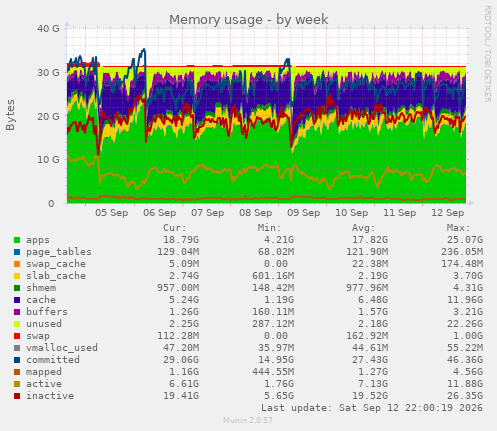The image size is (497, 431).
Task: Click the '09 Sep' x-axis label
Action: pyautogui.click(x=304, y=213)
